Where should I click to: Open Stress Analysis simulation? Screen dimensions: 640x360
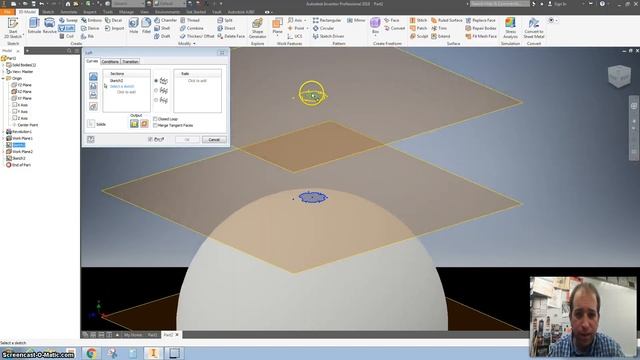(x=510, y=28)
